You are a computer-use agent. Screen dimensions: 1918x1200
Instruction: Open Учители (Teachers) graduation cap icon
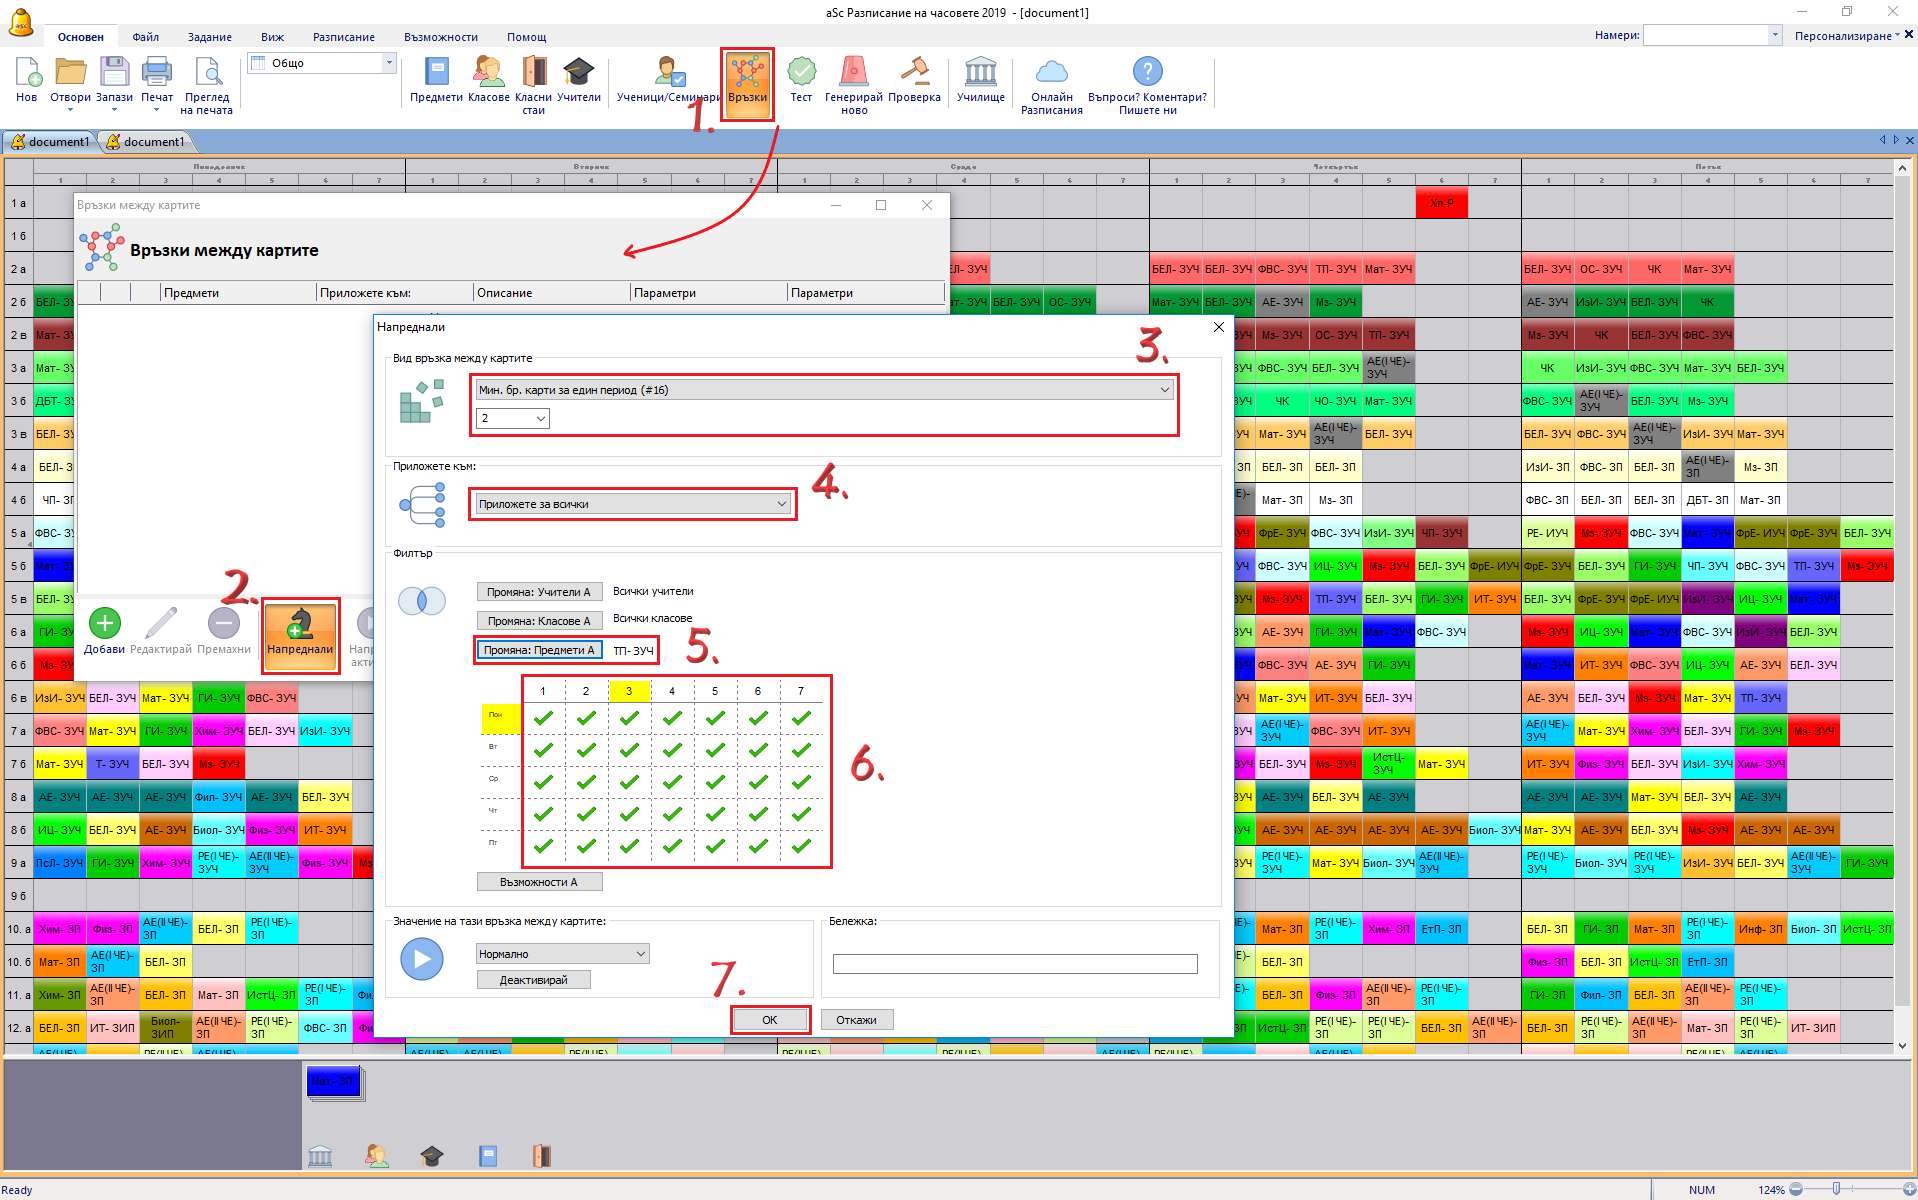pos(578,73)
